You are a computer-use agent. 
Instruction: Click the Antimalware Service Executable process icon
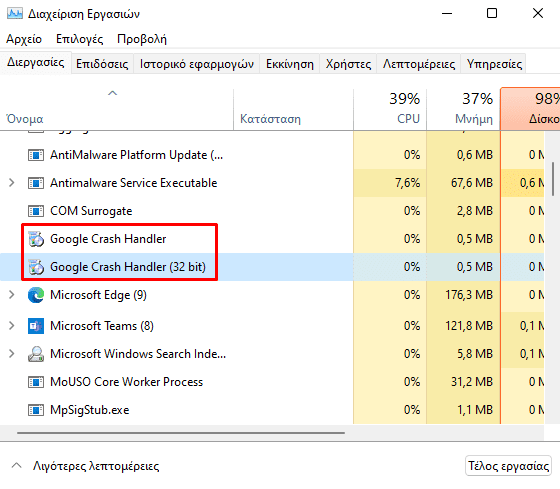click(x=36, y=183)
